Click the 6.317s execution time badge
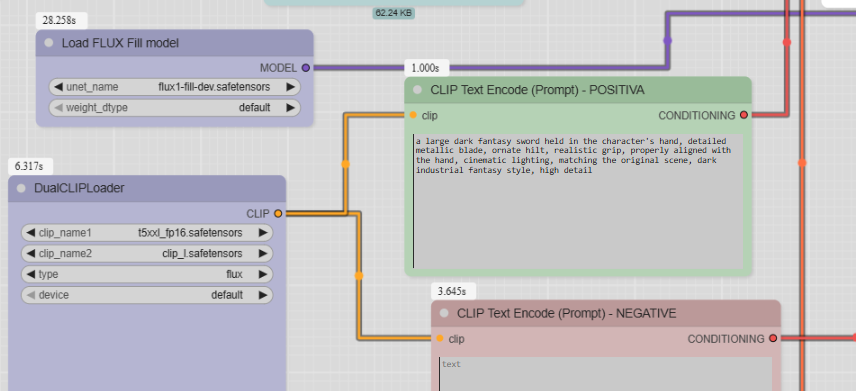Viewport: 856px width, 391px height. tap(31, 166)
